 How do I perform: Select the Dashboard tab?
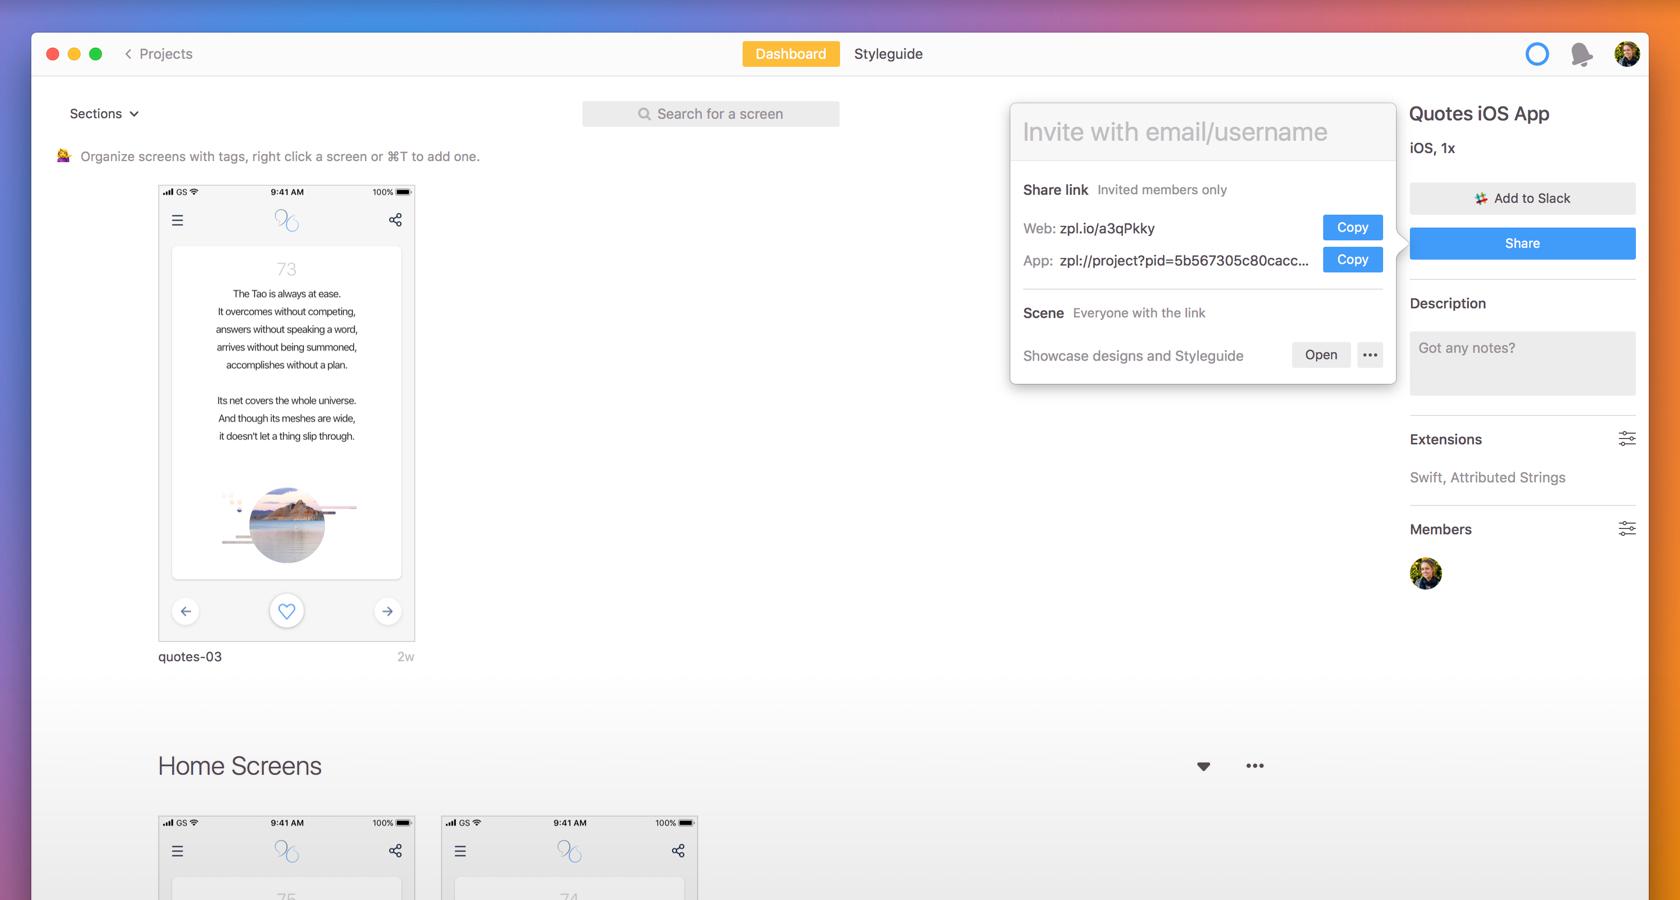tap(791, 54)
